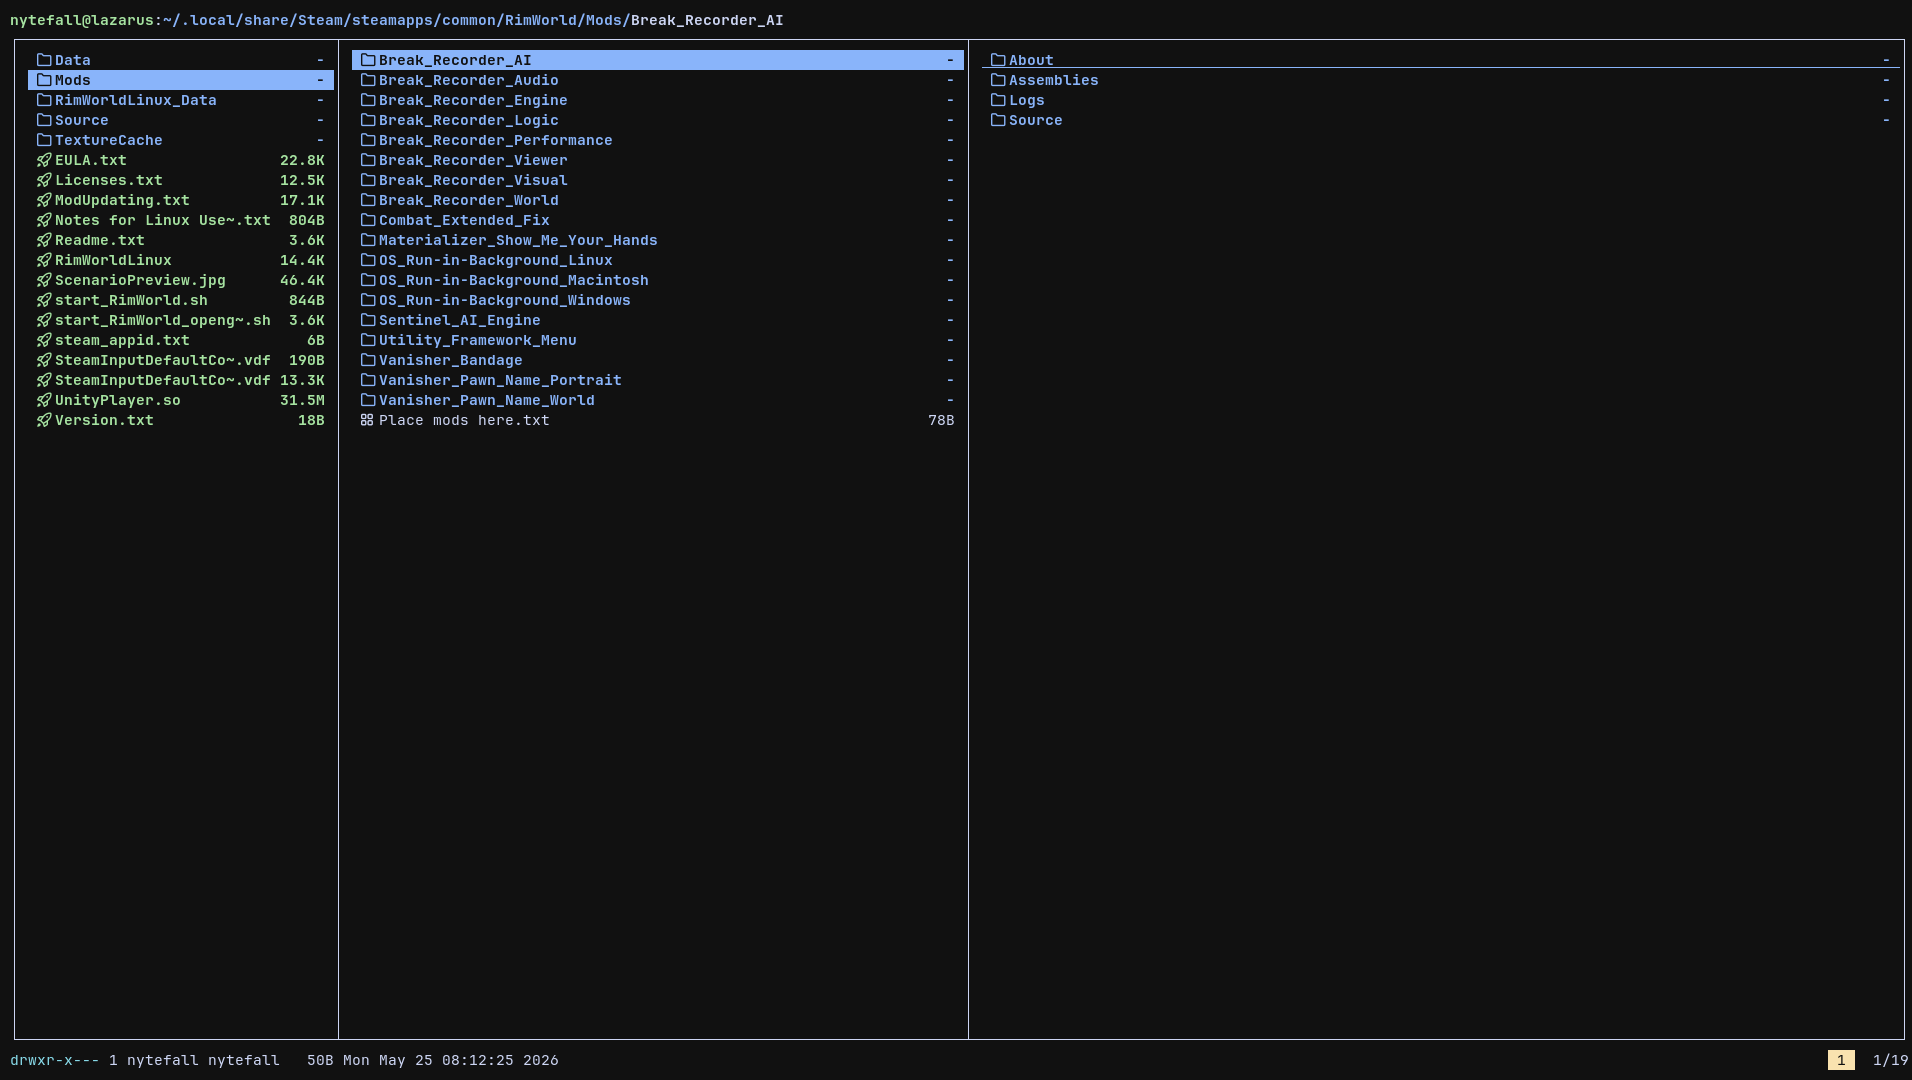
Task: Click the 50B size in the status bar
Action: point(320,1060)
